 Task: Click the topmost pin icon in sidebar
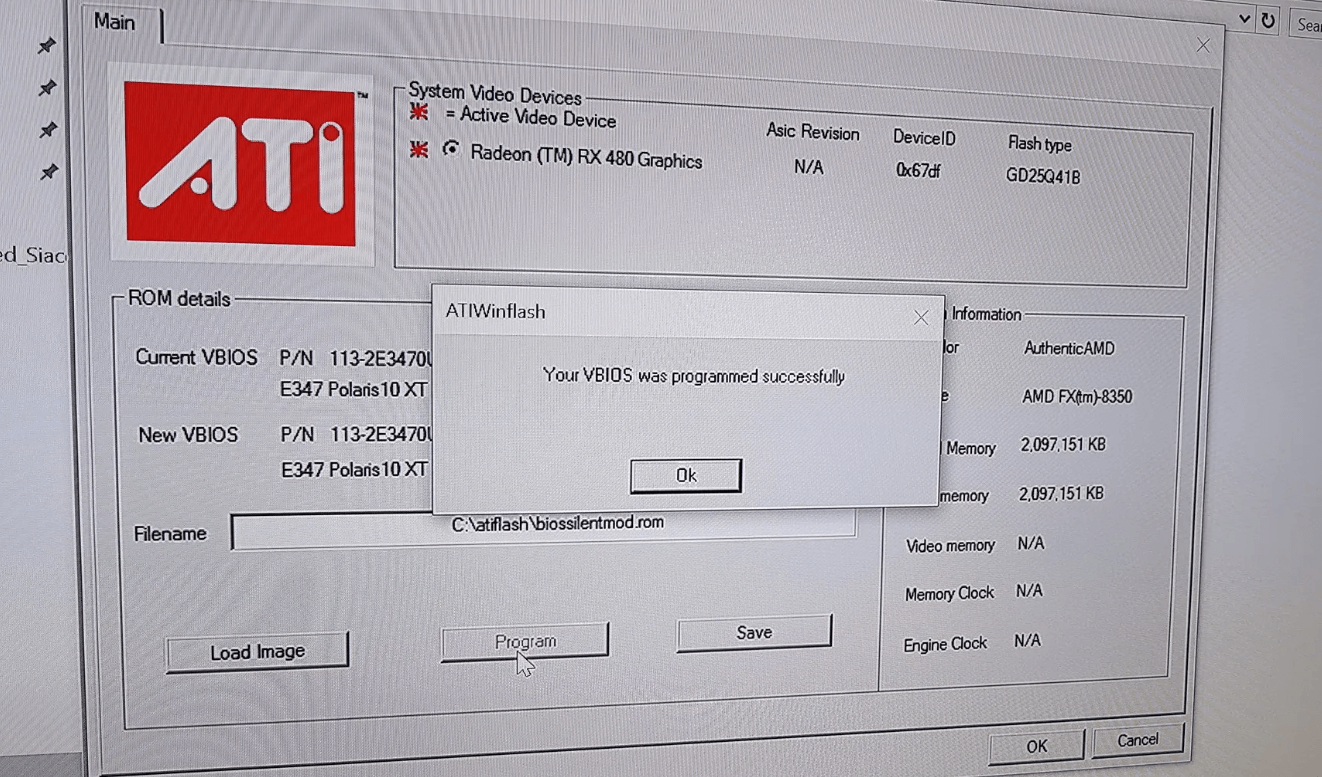(x=46, y=46)
